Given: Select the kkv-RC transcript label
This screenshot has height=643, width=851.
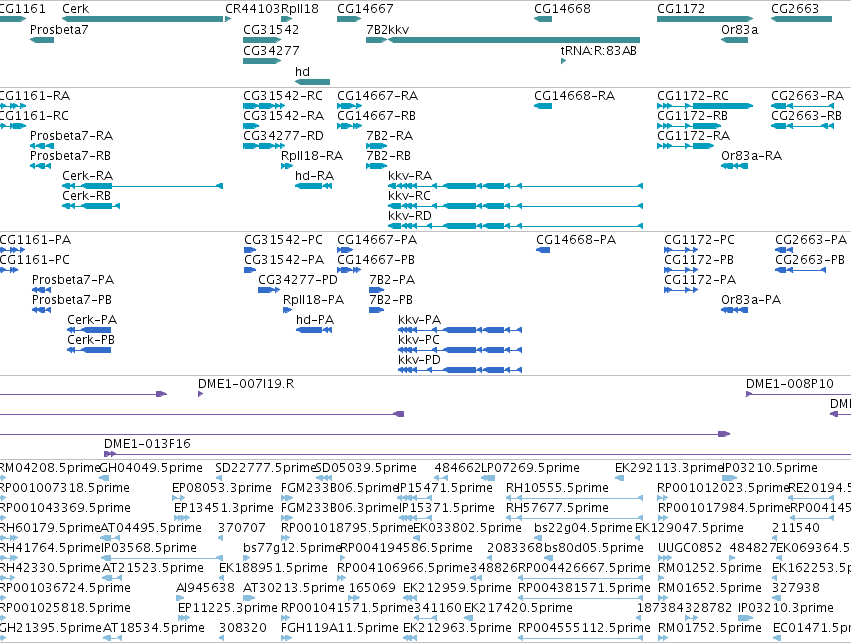Looking at the screenshot, I should 409,196.
